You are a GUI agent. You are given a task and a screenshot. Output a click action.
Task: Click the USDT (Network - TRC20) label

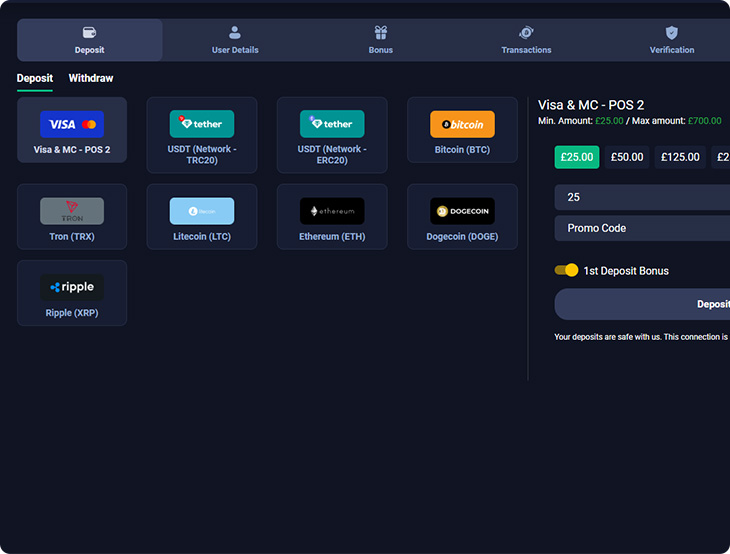pyautogui.click(x=202, y=155)
